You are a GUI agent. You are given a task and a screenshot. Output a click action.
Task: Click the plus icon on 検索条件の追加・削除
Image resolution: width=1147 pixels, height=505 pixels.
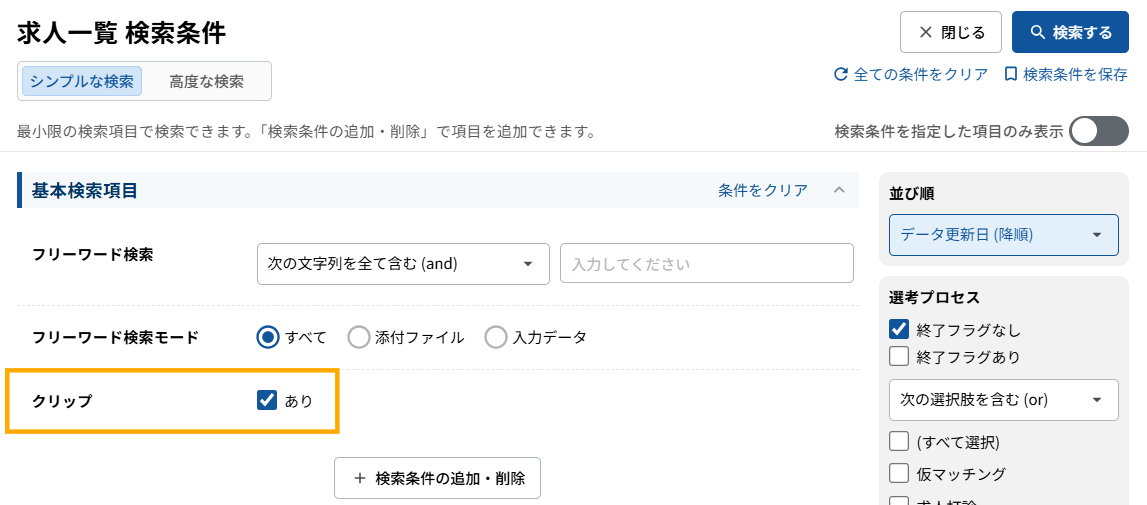[x=360, y=478]
